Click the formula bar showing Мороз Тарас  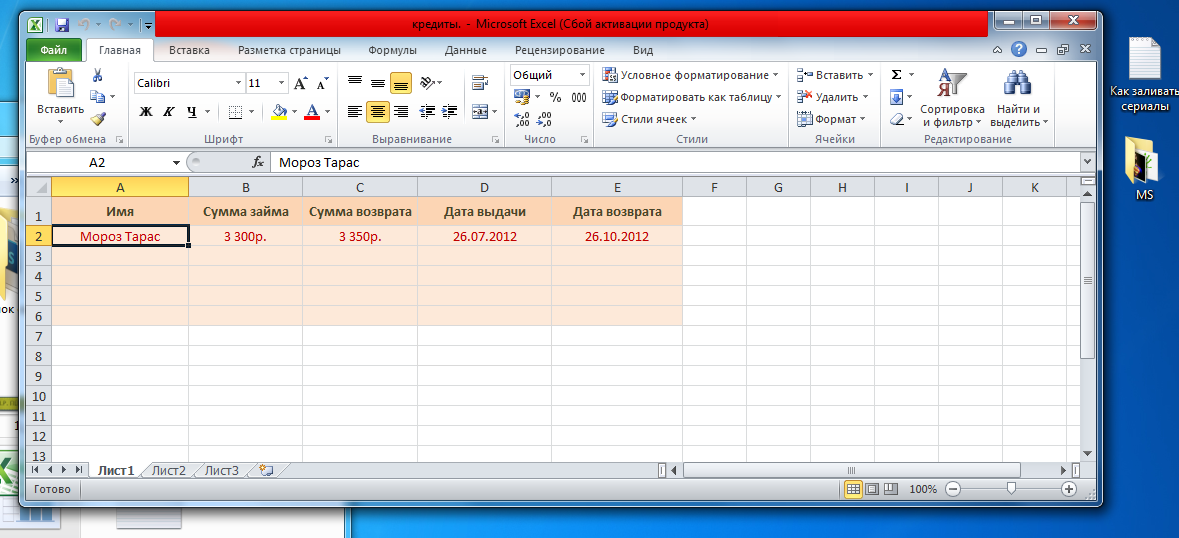point(674,162)
